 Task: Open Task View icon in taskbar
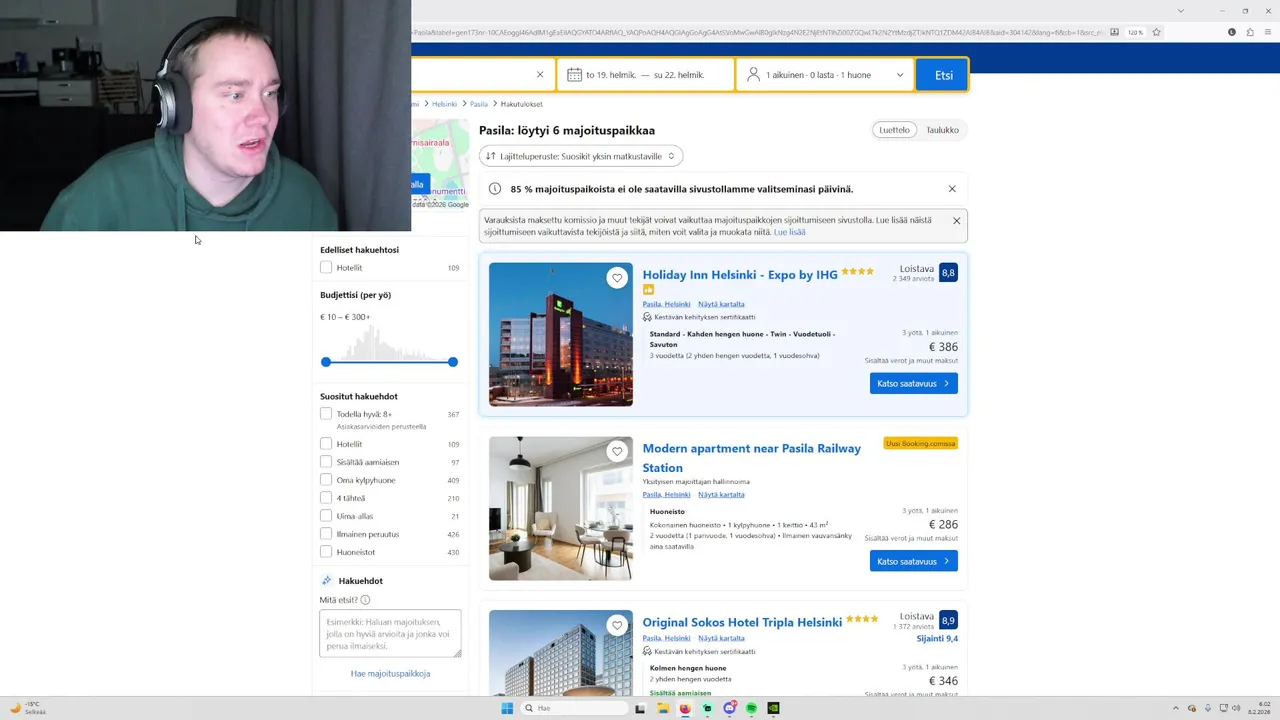[x=640, y=708]
